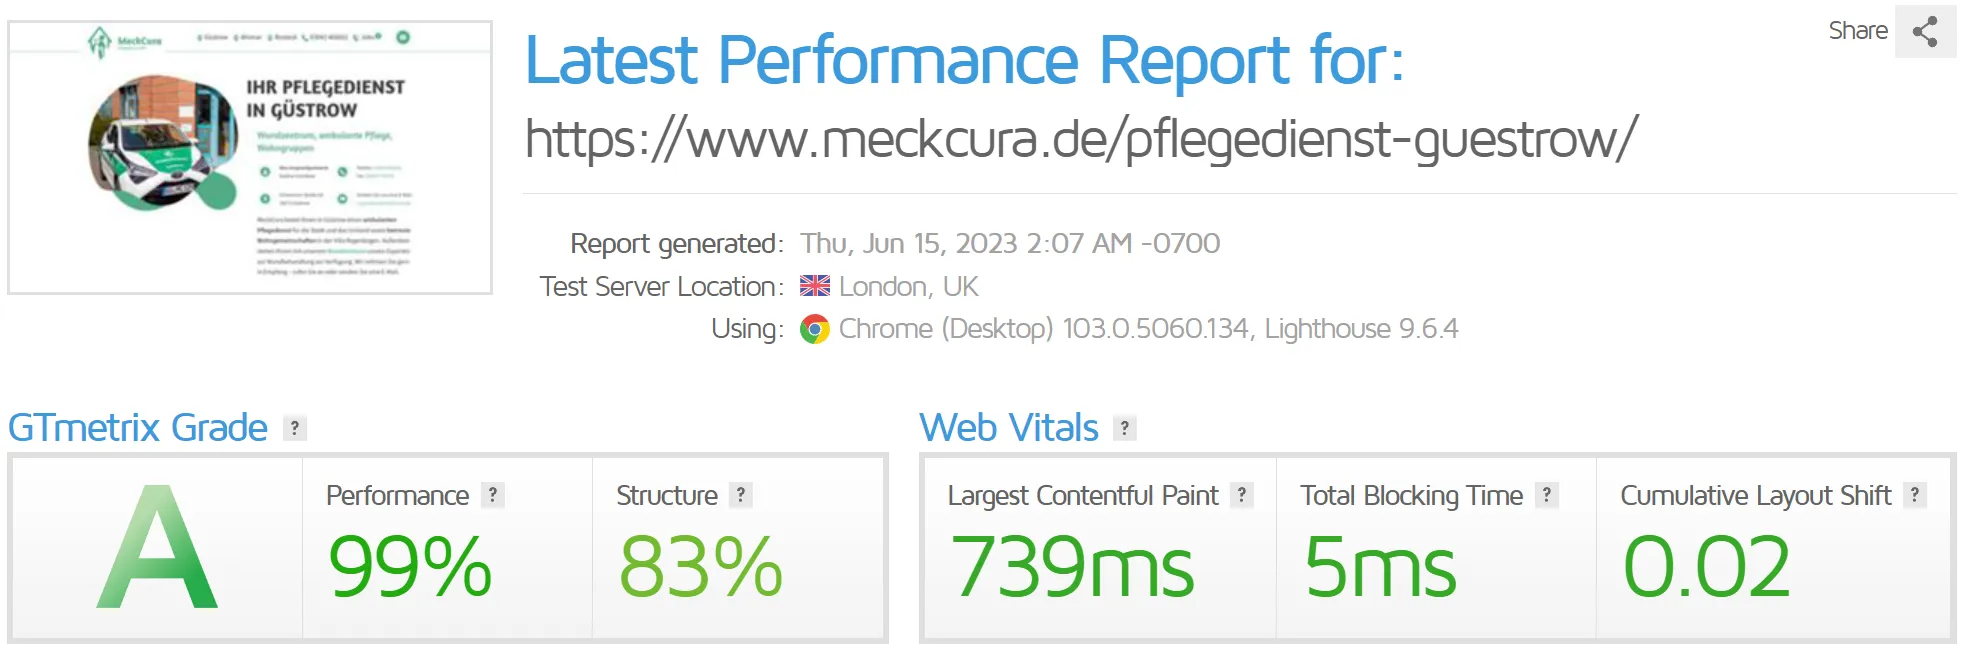Click the Total Blocking Time help icon

1546,495
